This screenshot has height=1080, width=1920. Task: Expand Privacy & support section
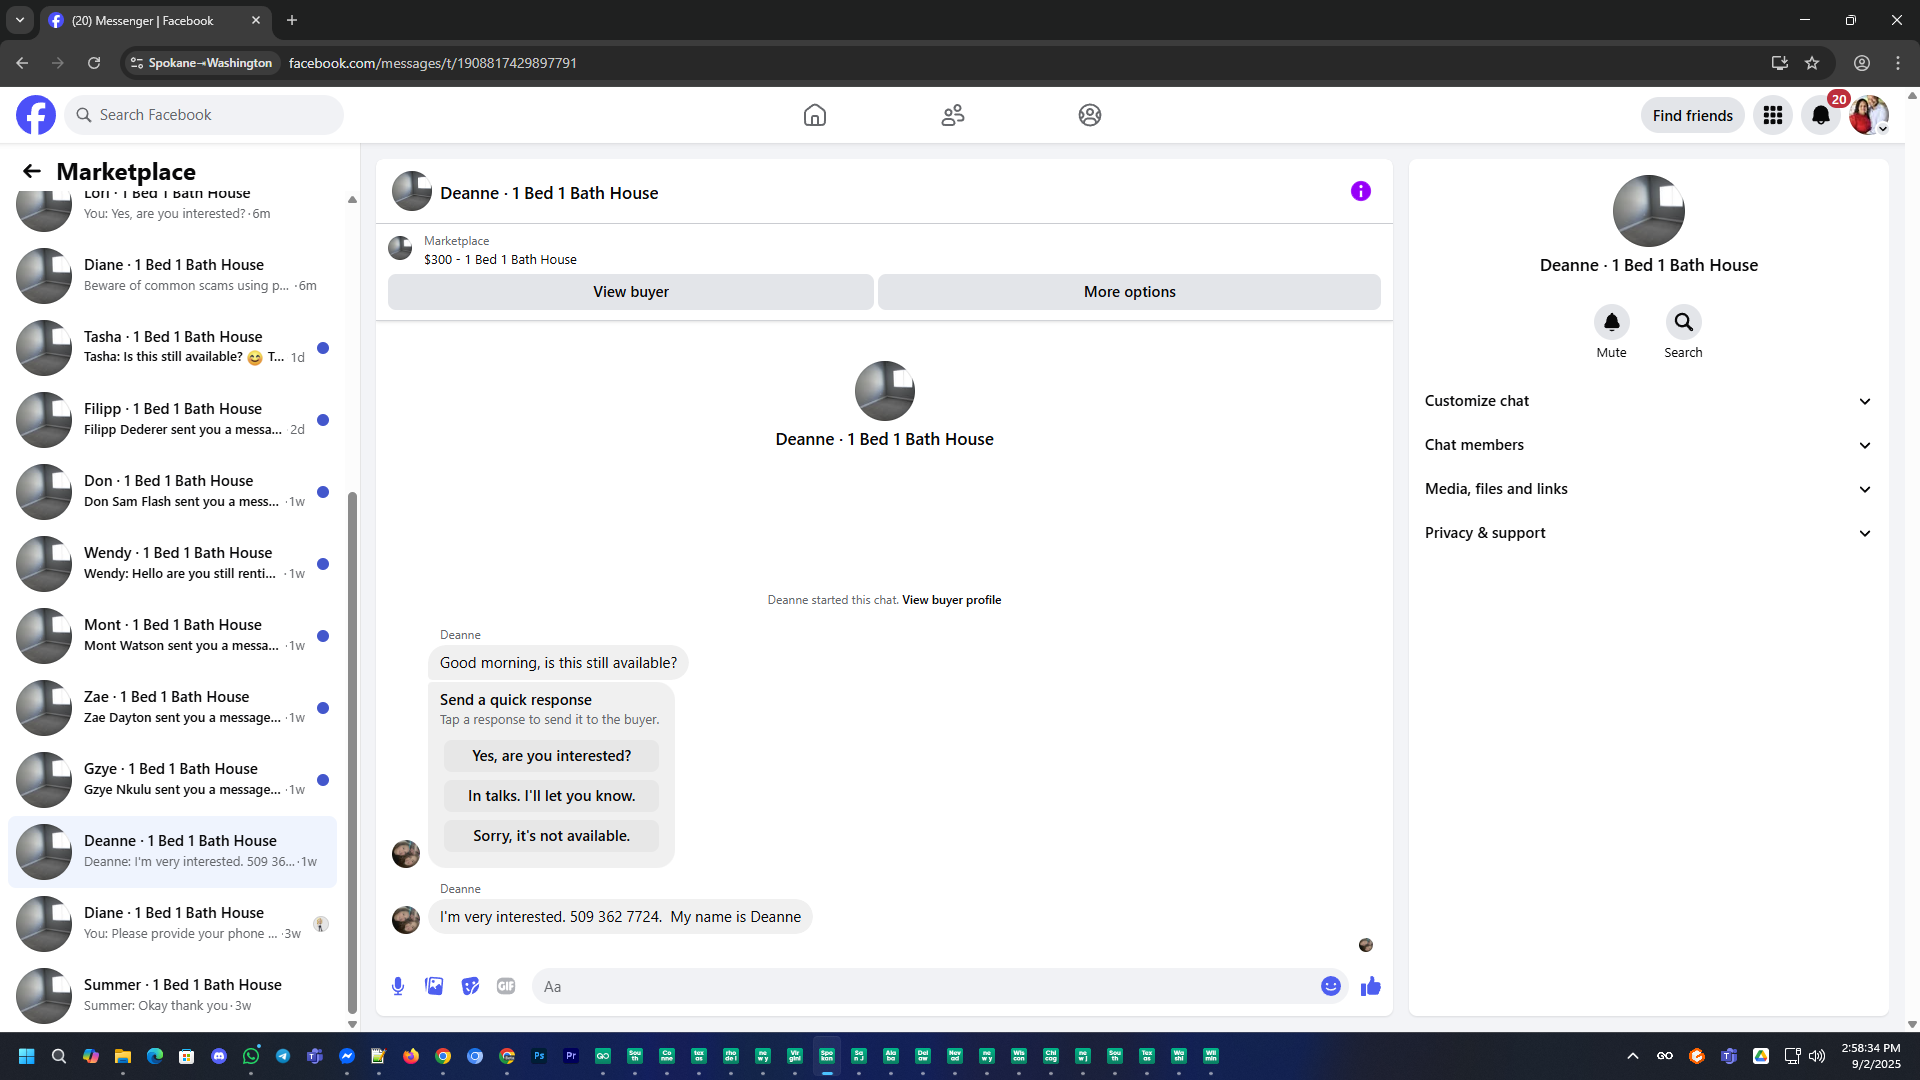(x=1648, y=533)
